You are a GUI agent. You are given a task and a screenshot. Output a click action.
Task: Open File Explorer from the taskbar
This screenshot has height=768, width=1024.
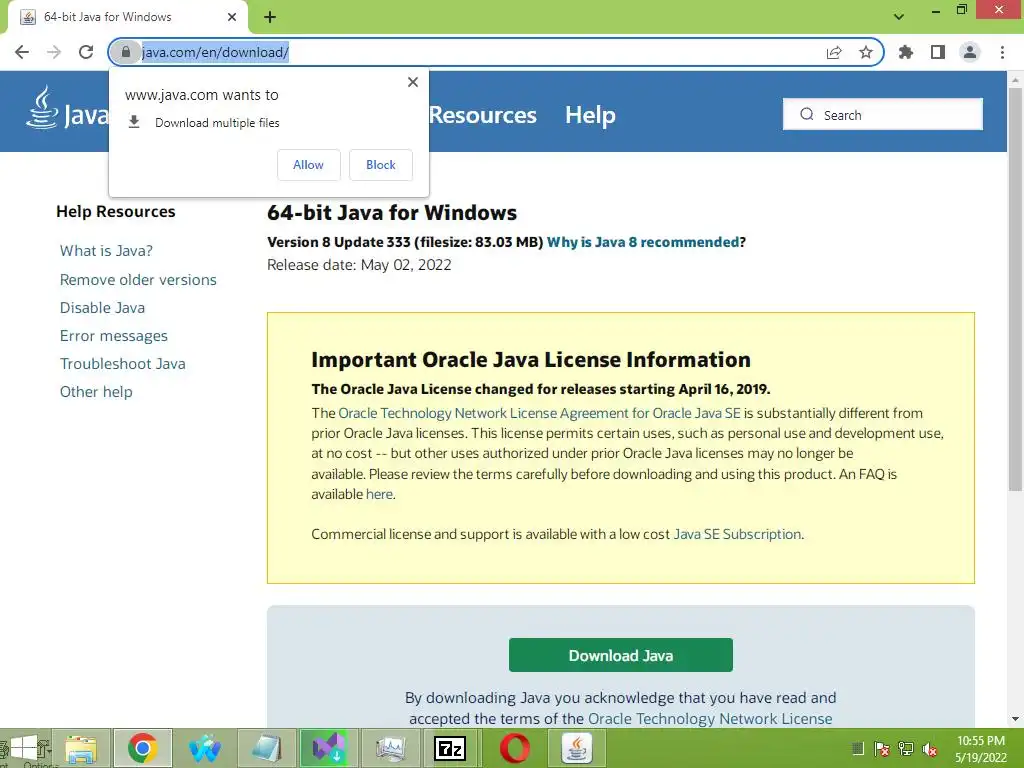tap(81, 748)
